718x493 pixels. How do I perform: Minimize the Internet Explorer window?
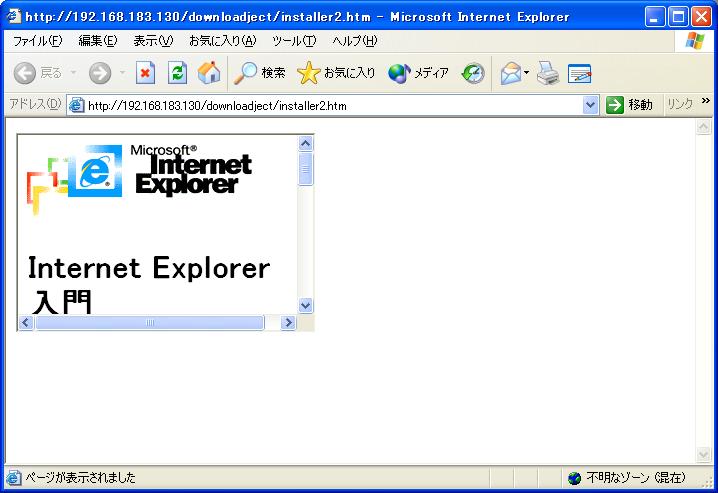tap(655, 17)
